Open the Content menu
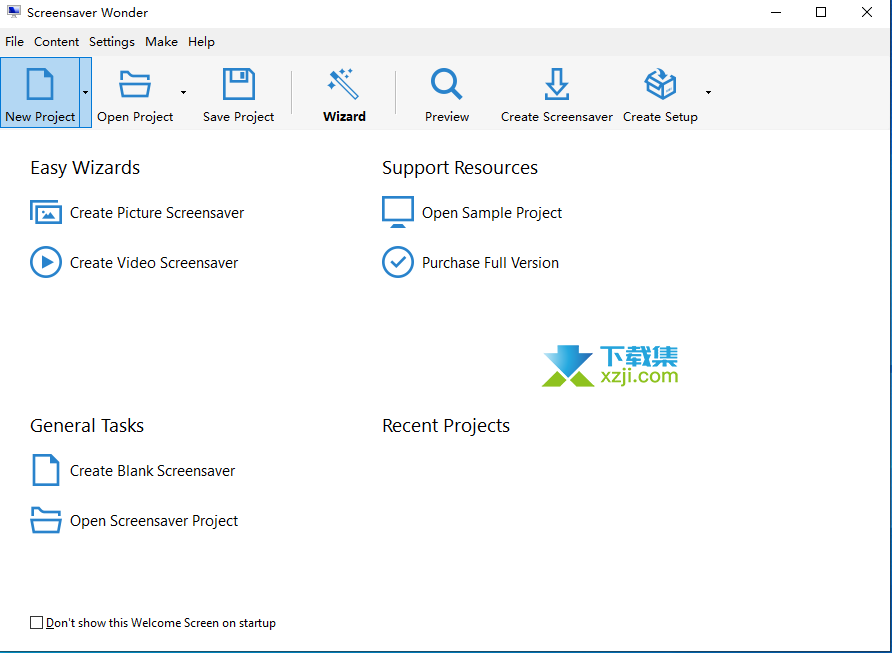892x653 pixels. [x=56, y=42]
